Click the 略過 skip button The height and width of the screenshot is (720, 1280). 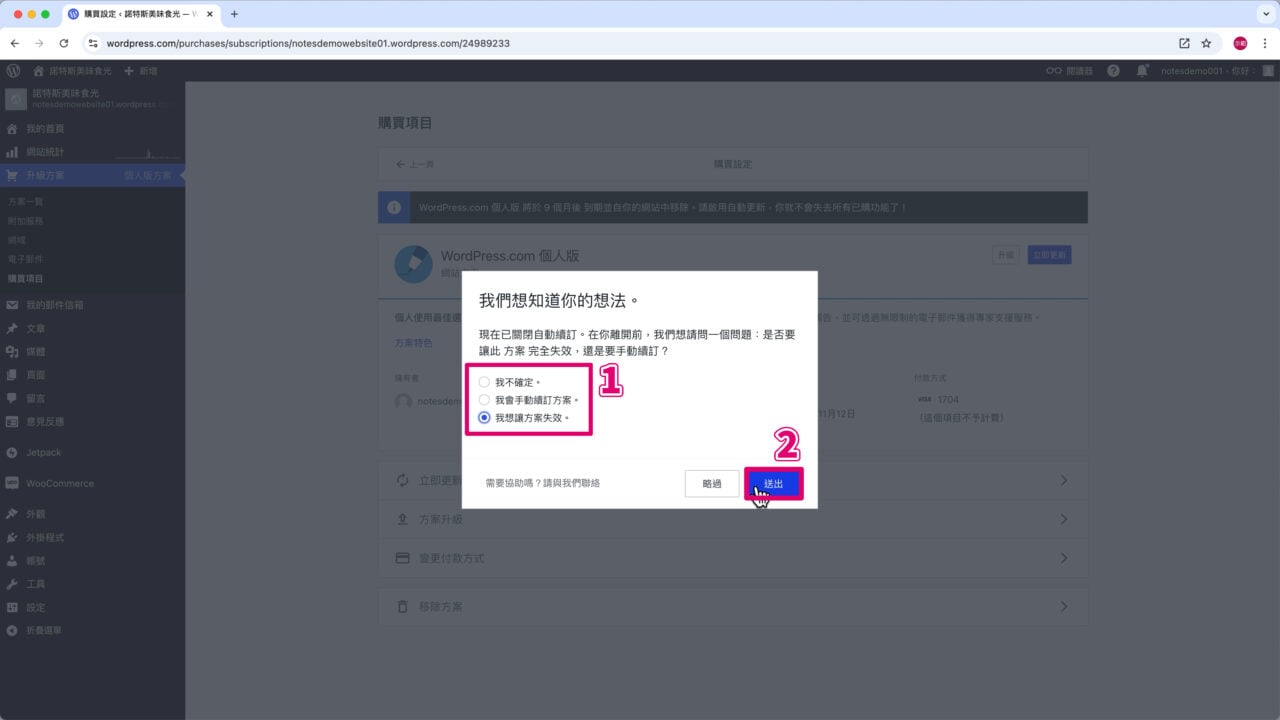click(x=712, y=483)
